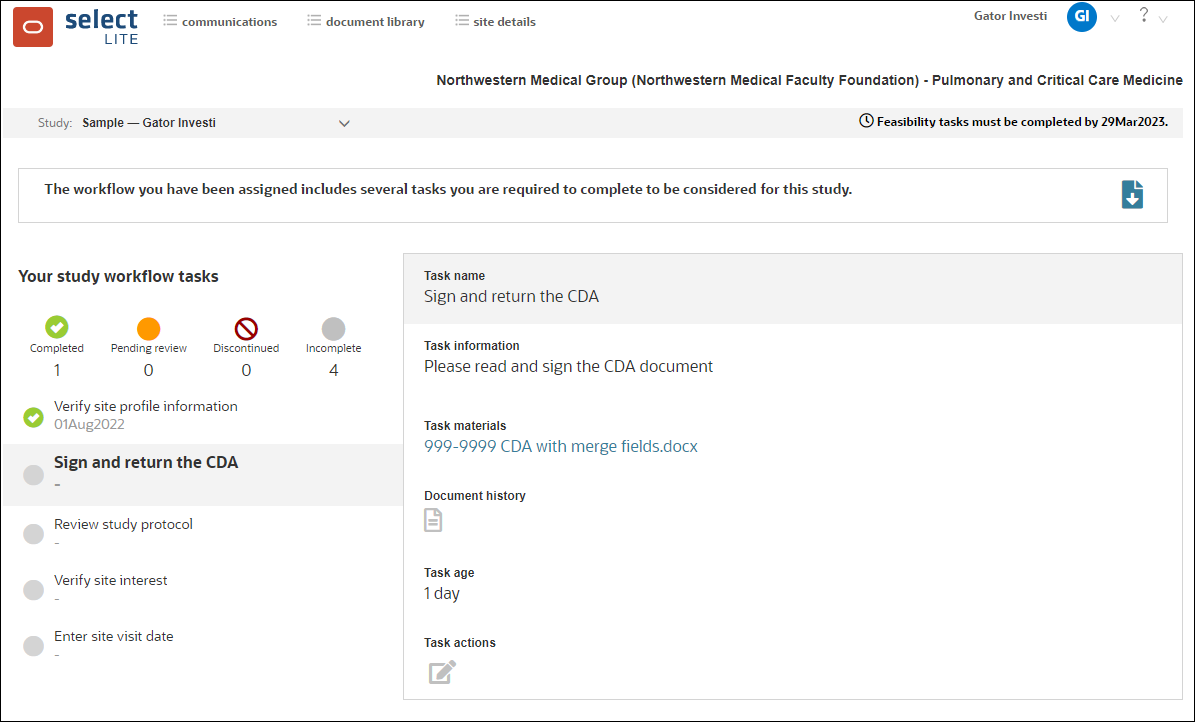This screenshot has width=1195, height=722.
Task: Select the Review study protocol task
Action: click(x=123, y=523)
